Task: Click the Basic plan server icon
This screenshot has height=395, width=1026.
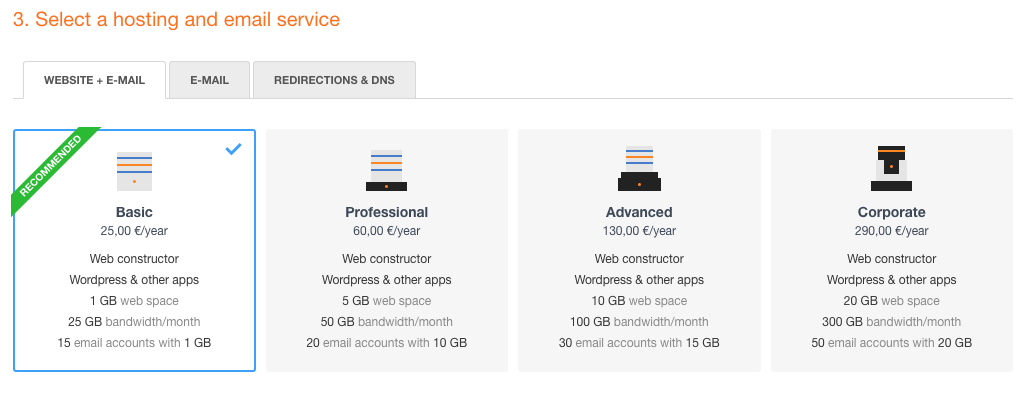Action: click(134, 171)
